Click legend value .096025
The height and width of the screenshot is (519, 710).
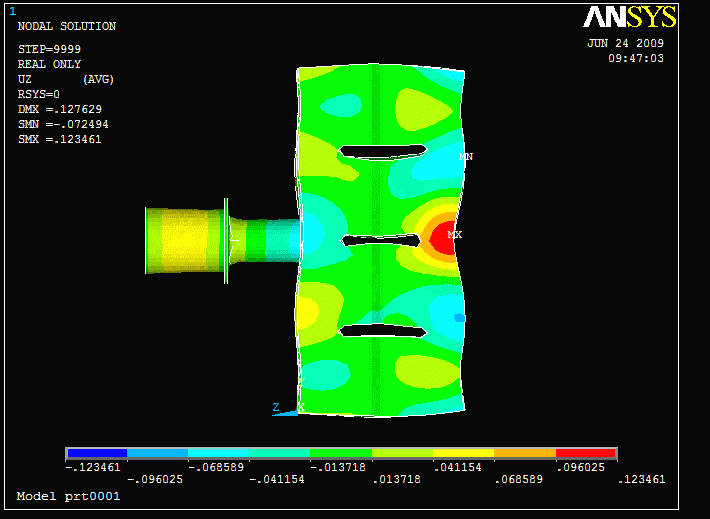click(x=580, y=467)
